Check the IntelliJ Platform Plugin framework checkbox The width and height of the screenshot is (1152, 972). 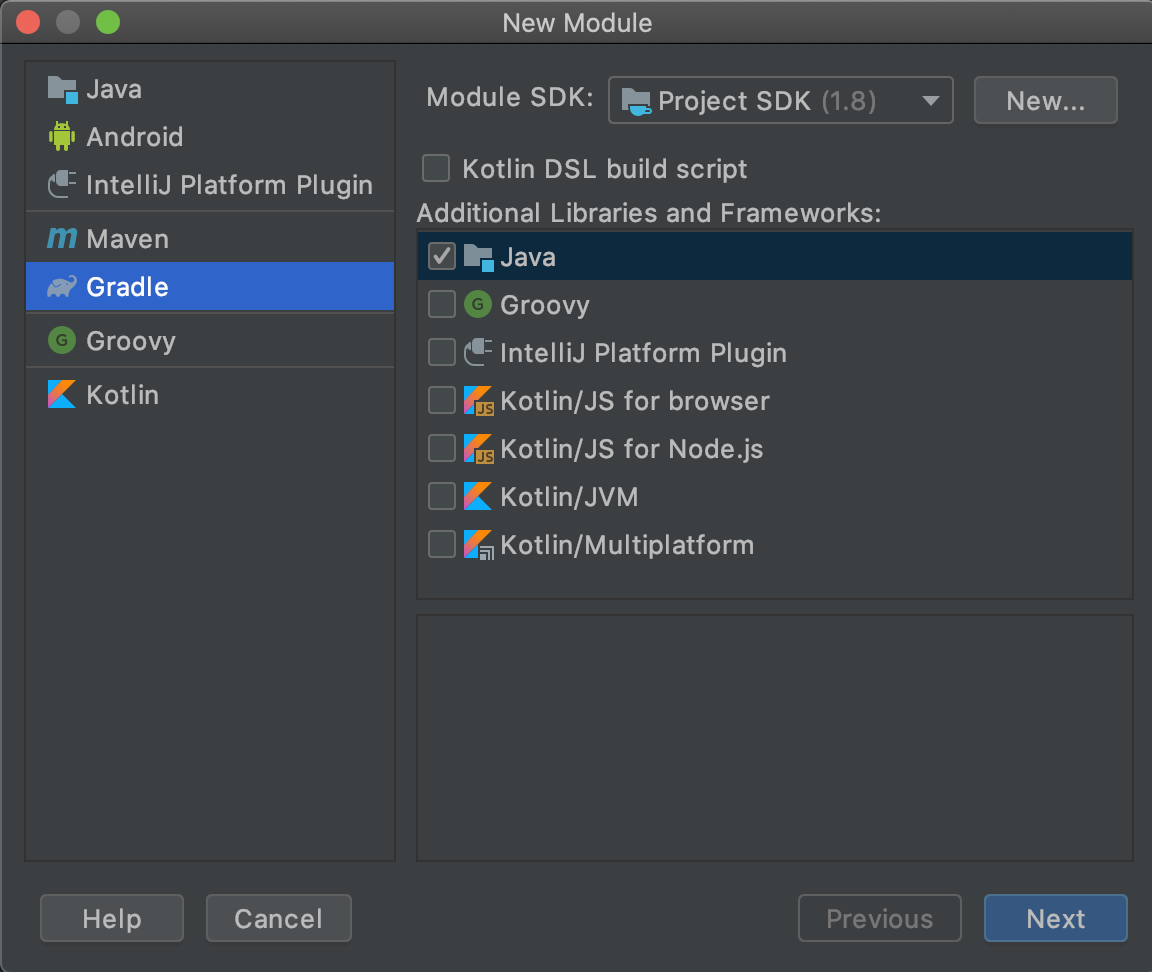[x=442, y=352]
